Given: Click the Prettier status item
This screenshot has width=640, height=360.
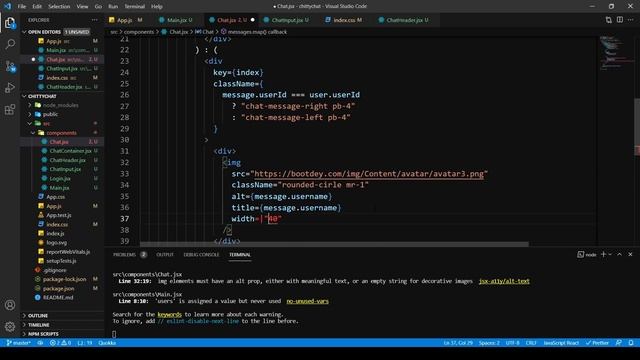Looking at the screenshot, I should (x=597, y=343).
